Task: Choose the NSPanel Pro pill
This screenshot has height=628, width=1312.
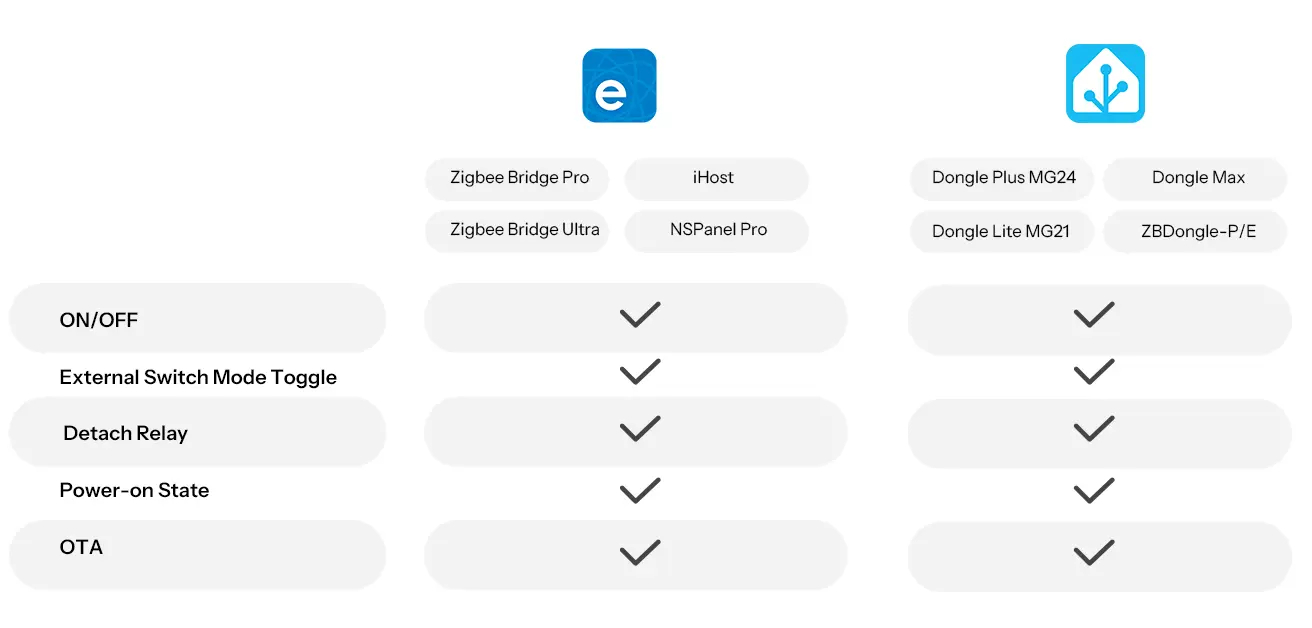Action: pos(718,230)
